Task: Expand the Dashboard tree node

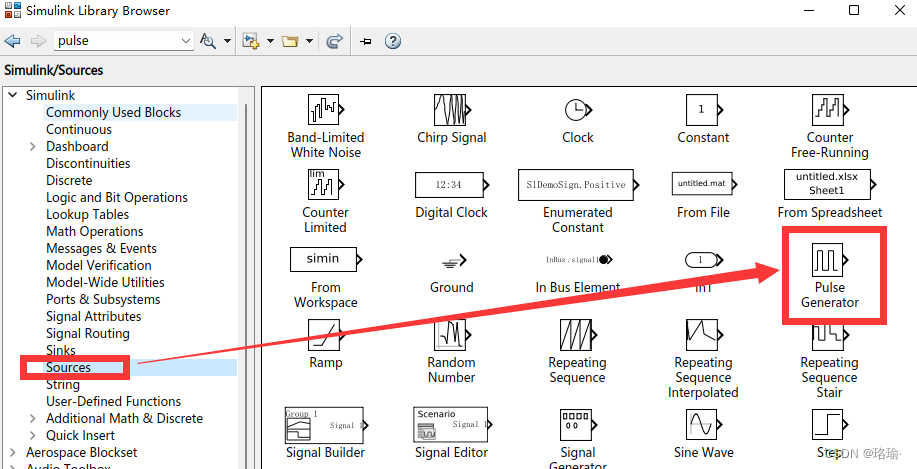Action: click(x=33, y=146)
